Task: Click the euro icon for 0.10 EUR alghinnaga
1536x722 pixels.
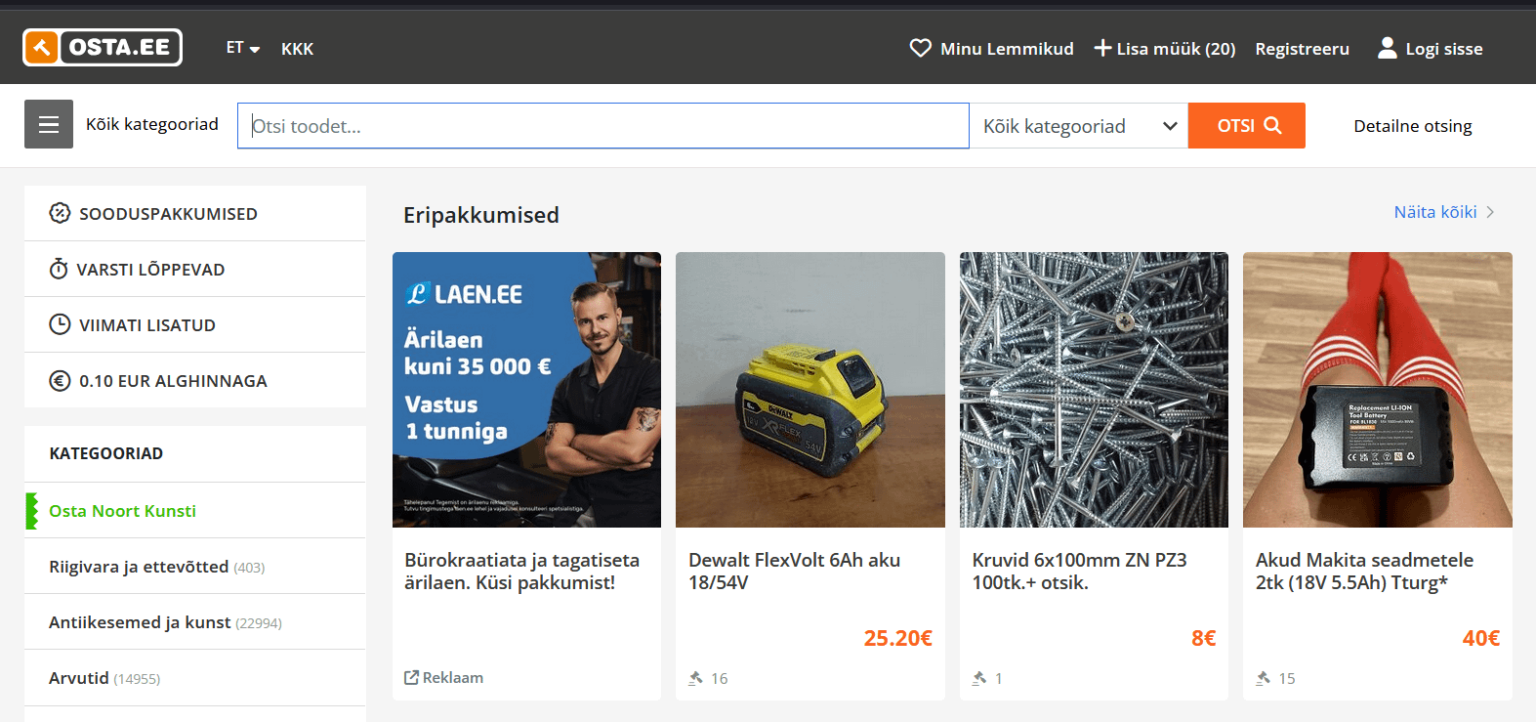Action: (60, 381)
